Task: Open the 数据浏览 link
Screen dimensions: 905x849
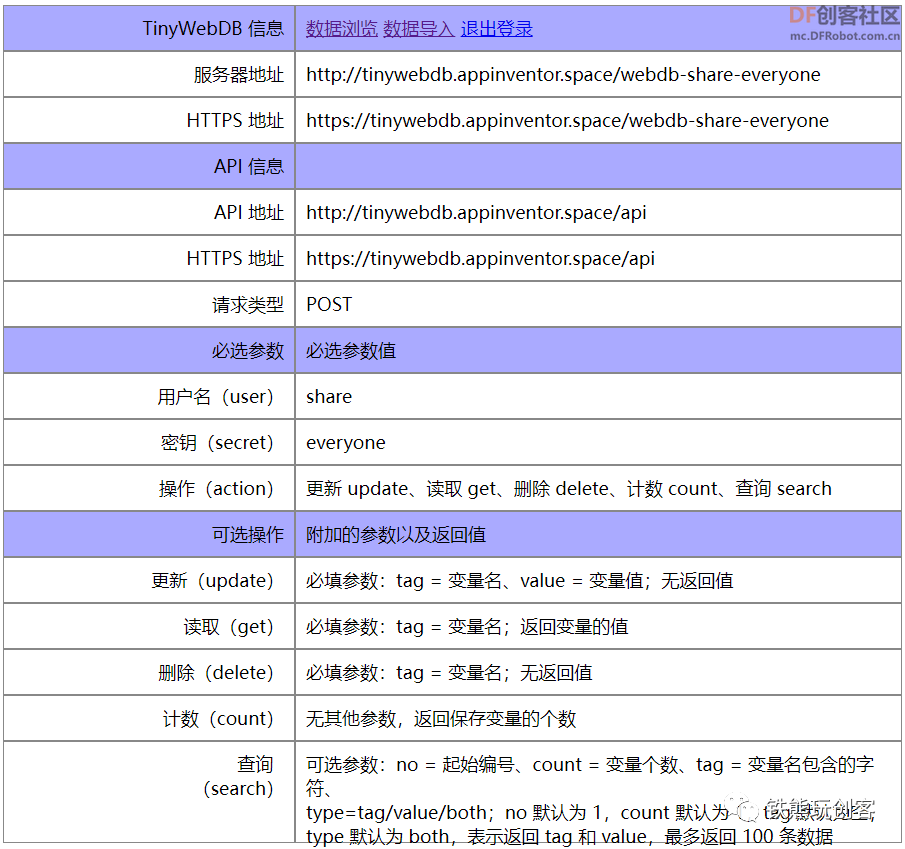Action: pos(342,28)
